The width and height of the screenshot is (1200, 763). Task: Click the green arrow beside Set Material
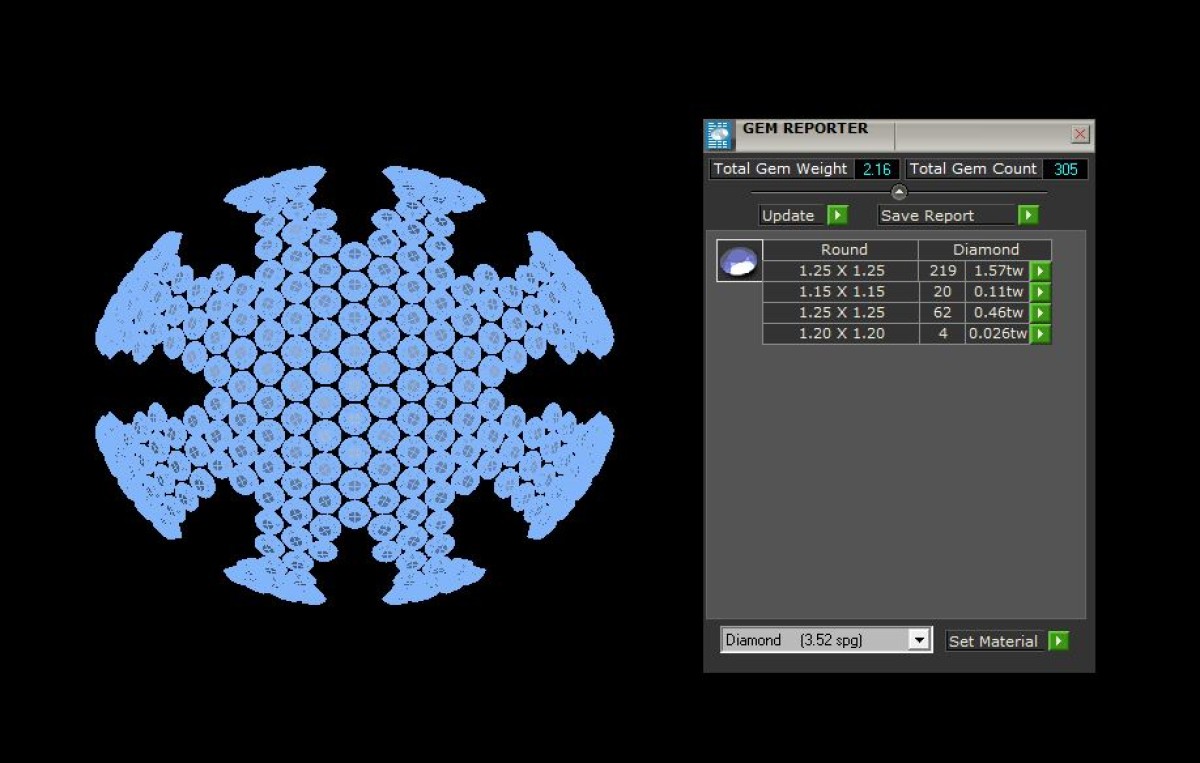click(1059, 641)
